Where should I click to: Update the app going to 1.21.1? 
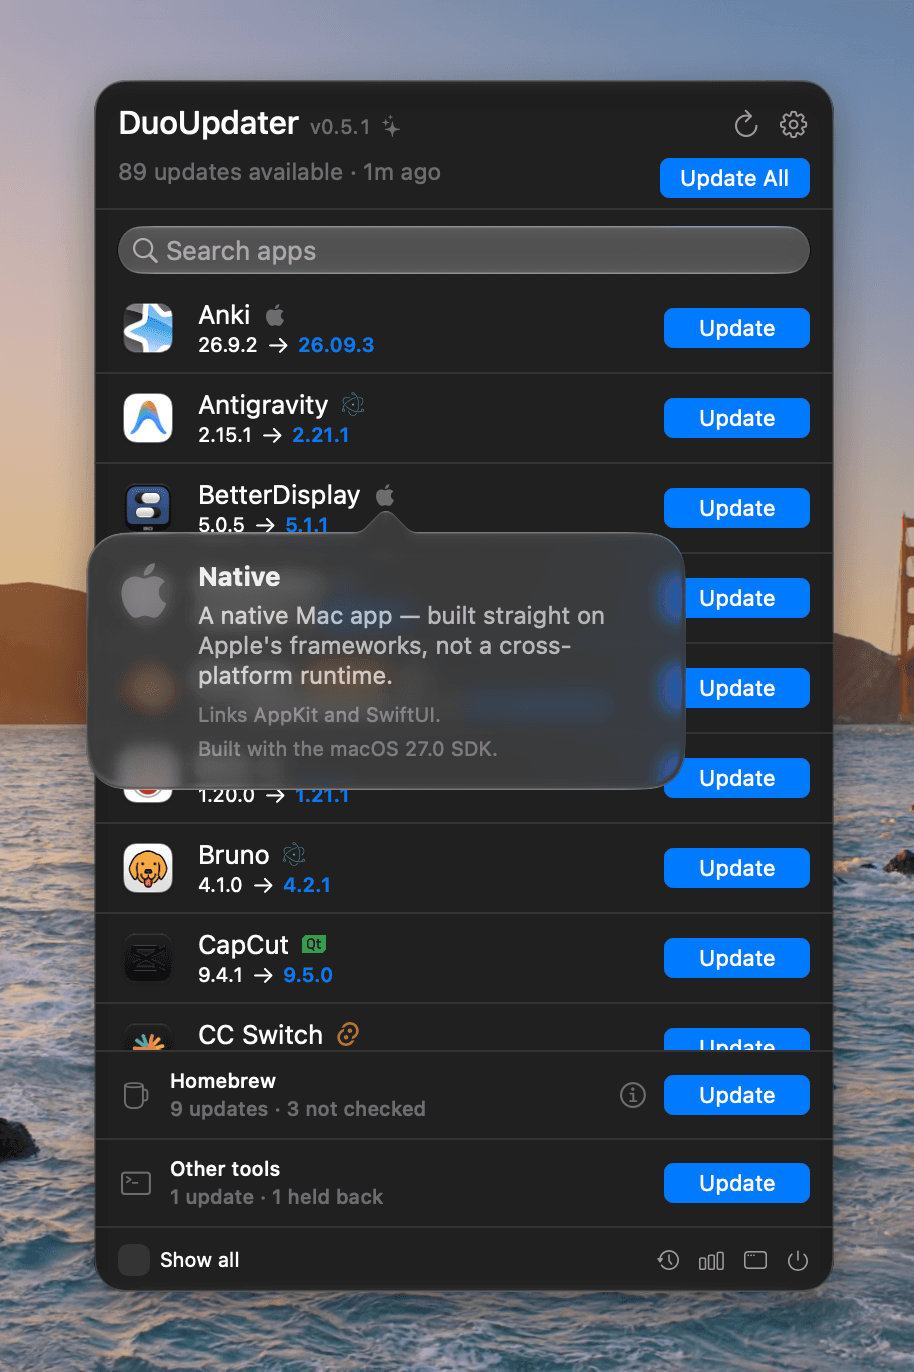pyautogui.click(x=737, y=778)
